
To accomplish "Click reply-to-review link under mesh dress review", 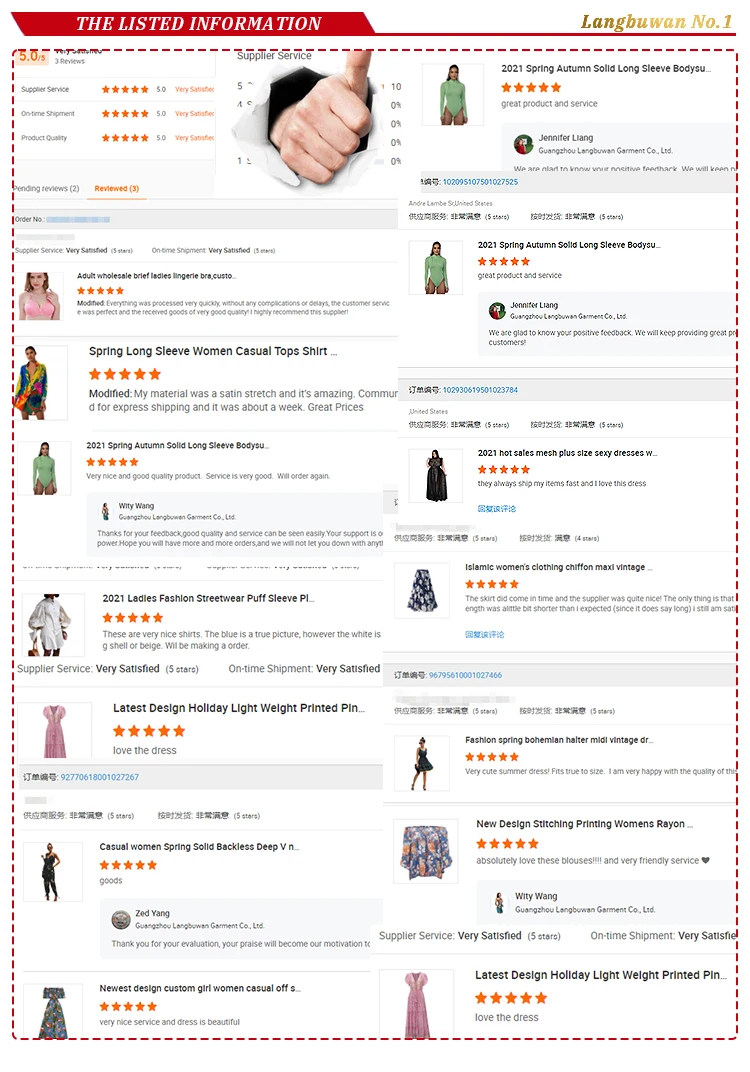I will click(x=496, y=509).
